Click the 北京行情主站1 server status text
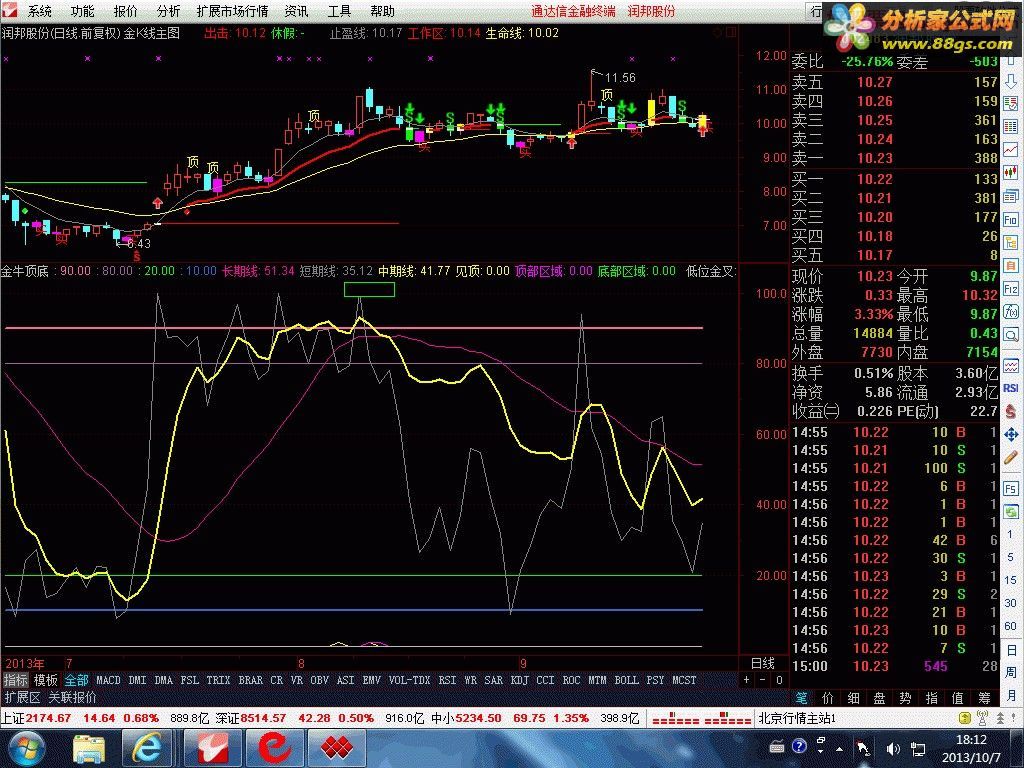1024x768 pixels. 797,718
